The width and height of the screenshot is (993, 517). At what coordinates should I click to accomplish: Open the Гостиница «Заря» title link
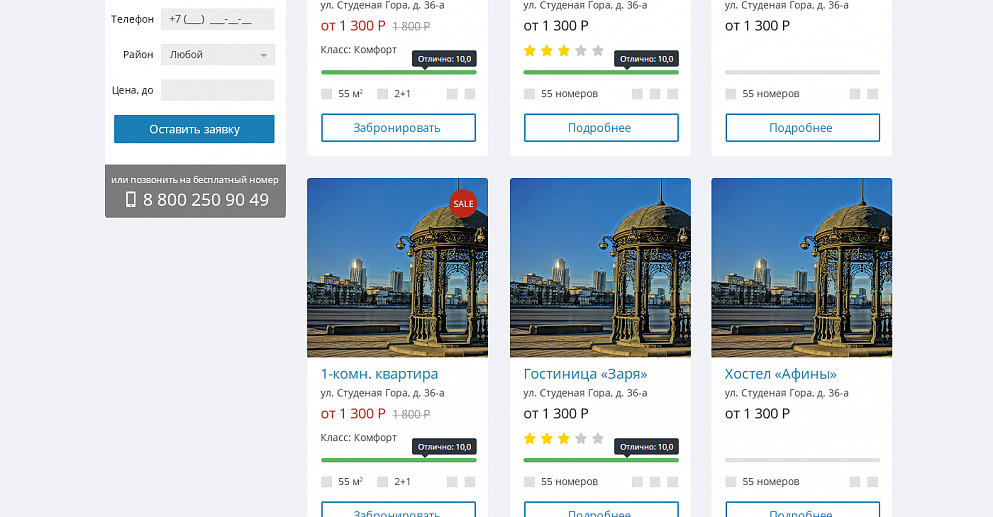tap(585, 374)
